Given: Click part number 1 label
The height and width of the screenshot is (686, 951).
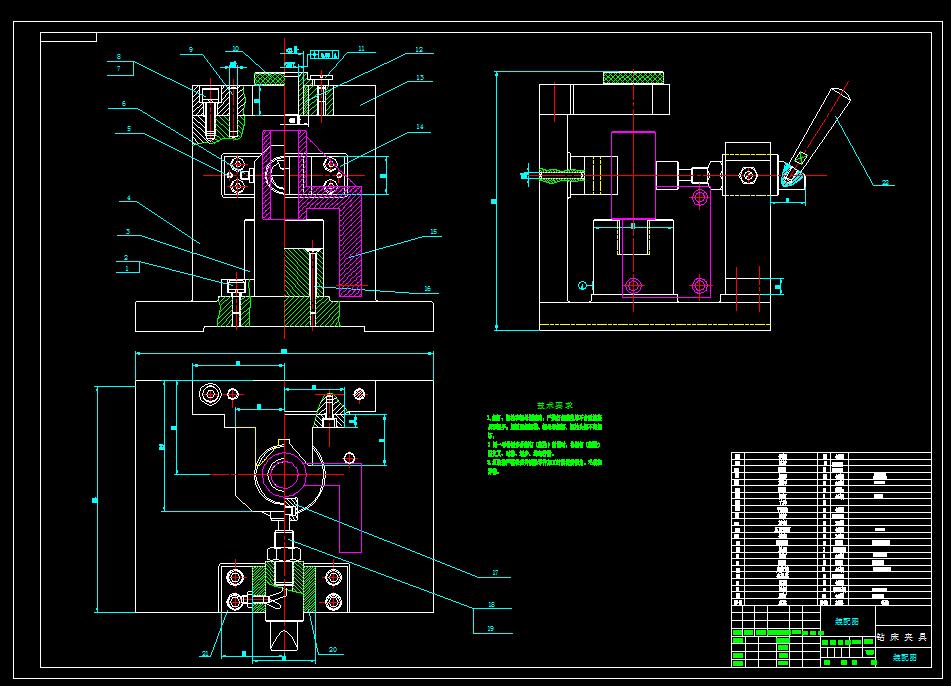Looking at the screenshot, I should (x=127, y=268).
